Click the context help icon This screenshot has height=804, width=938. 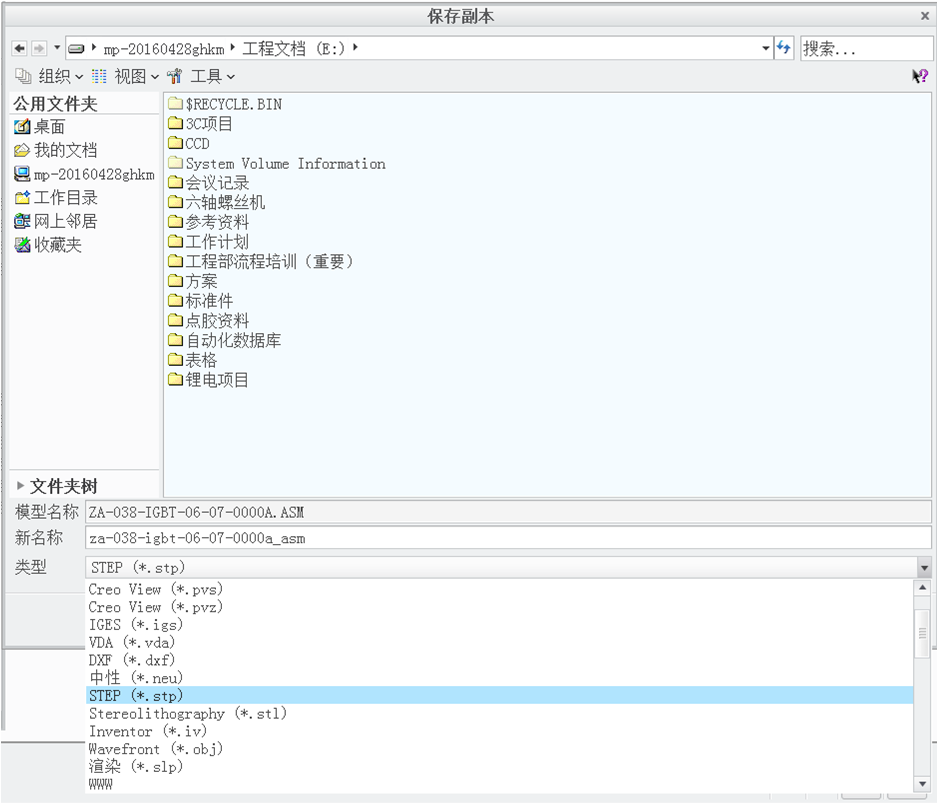pyautogui.click(x=920, y=76)
